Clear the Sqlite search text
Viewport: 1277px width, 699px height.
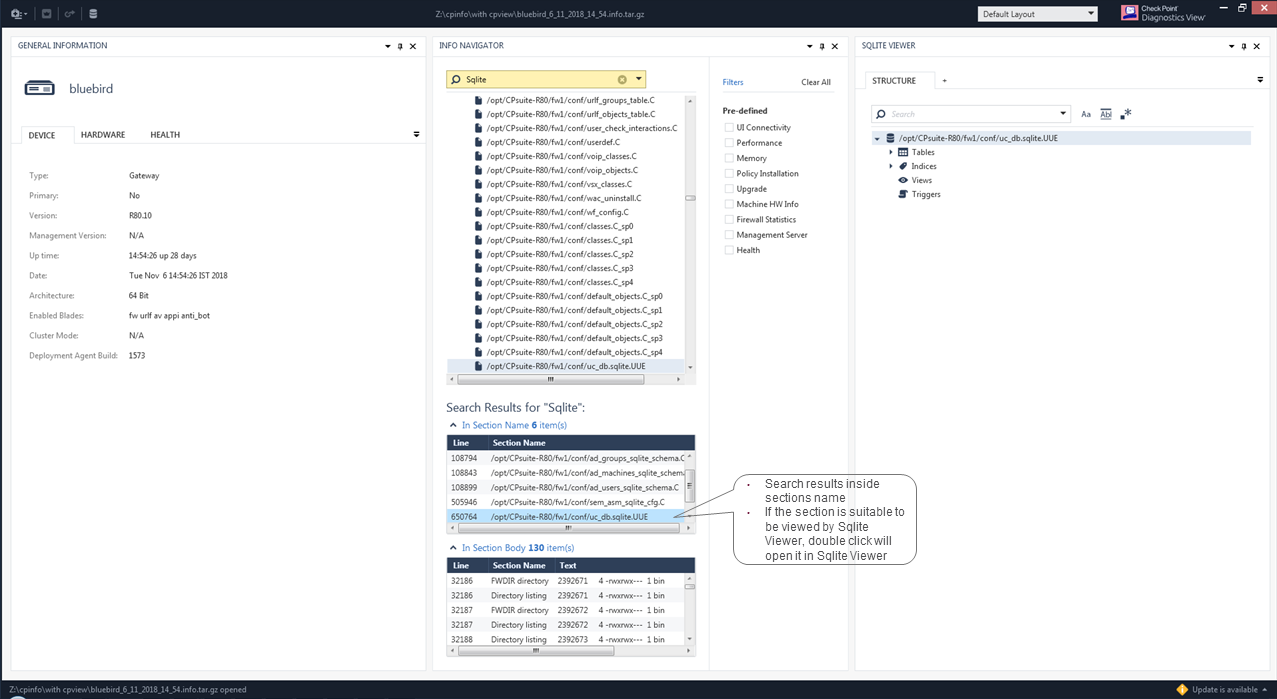pyautogui.click(x=622, y=79)
